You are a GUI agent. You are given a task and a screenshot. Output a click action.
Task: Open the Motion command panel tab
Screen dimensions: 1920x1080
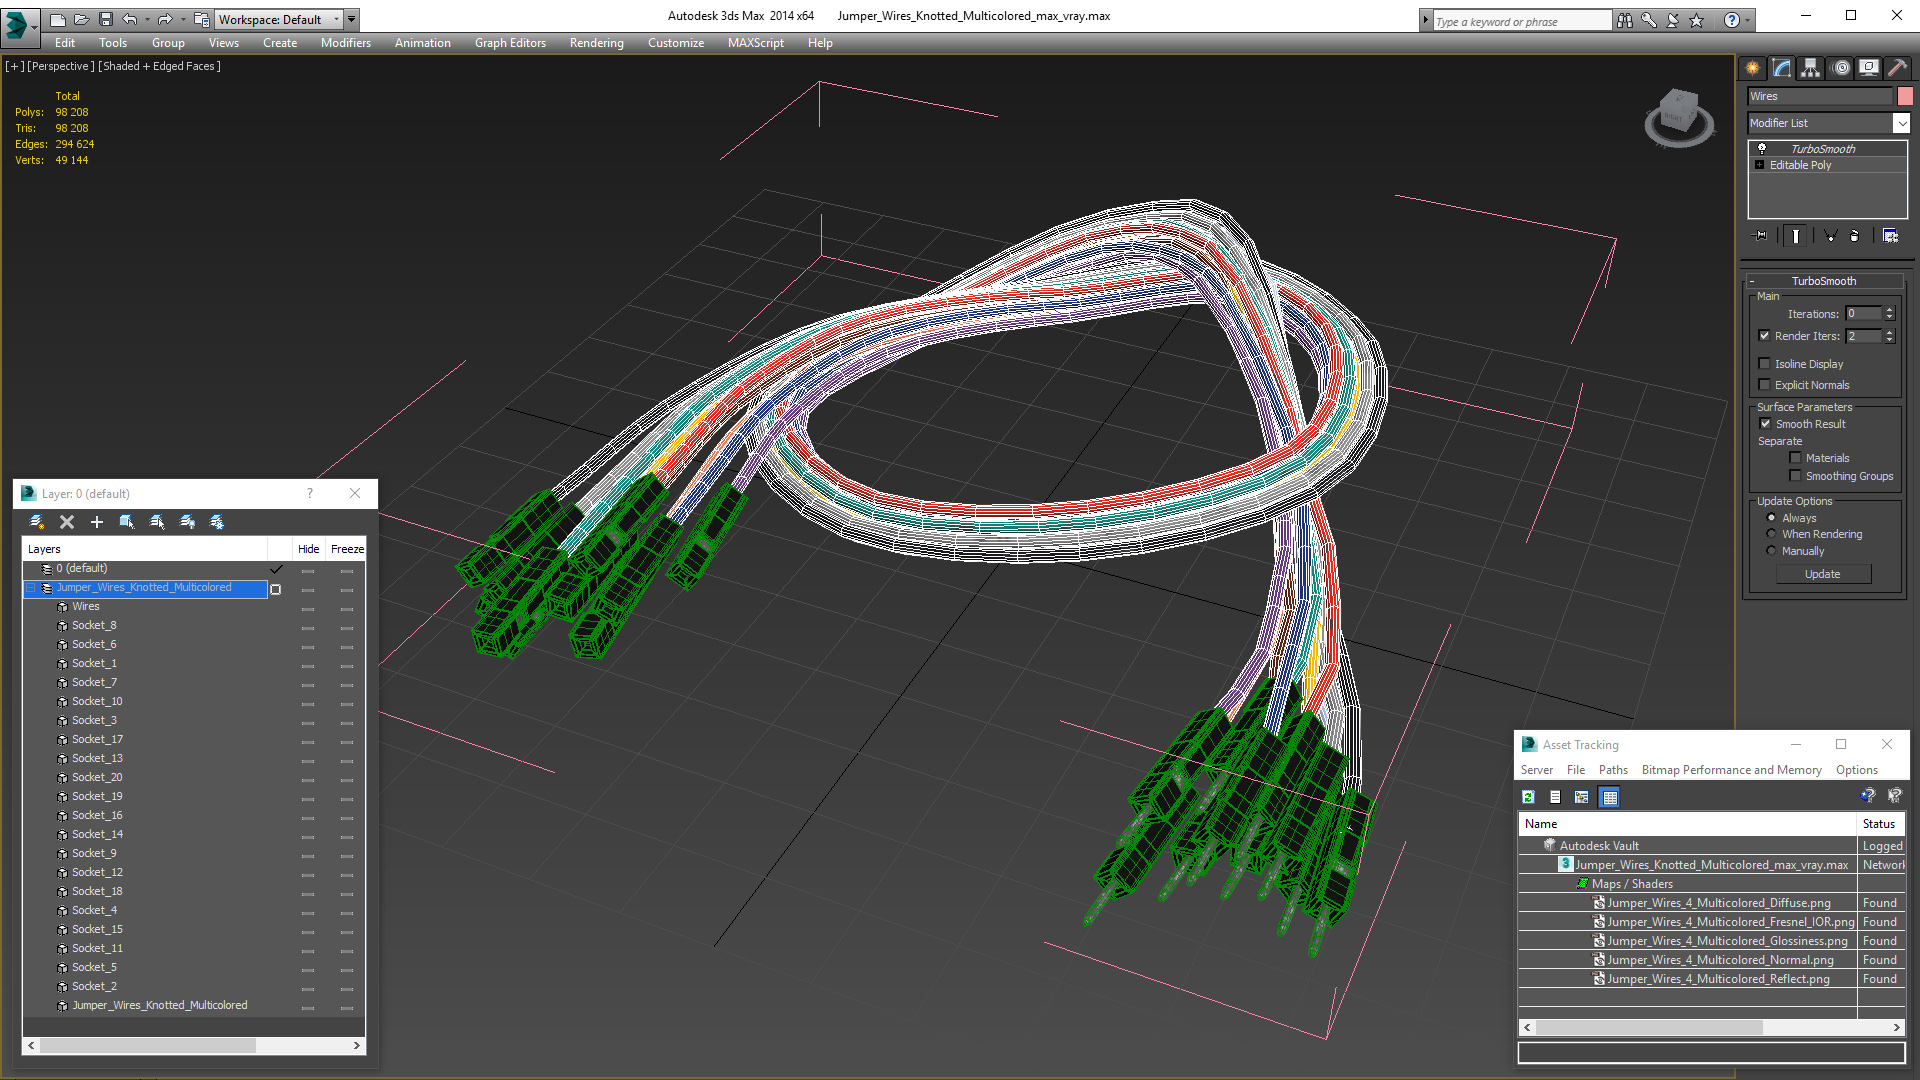[x=1841, y=68]
